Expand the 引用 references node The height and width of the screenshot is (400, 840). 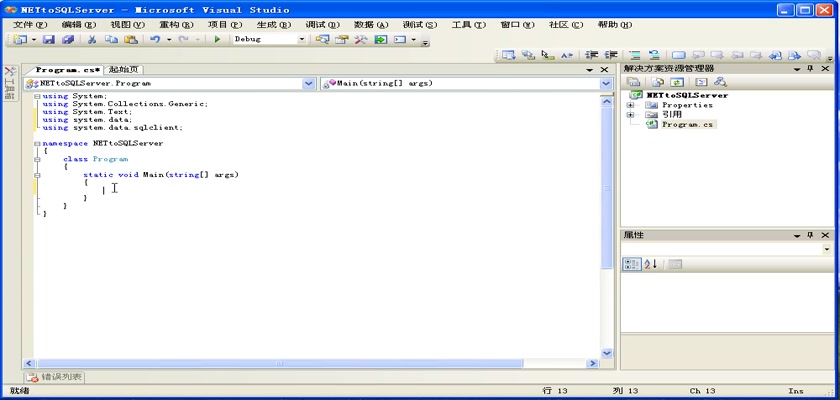[x=631, y=115]
